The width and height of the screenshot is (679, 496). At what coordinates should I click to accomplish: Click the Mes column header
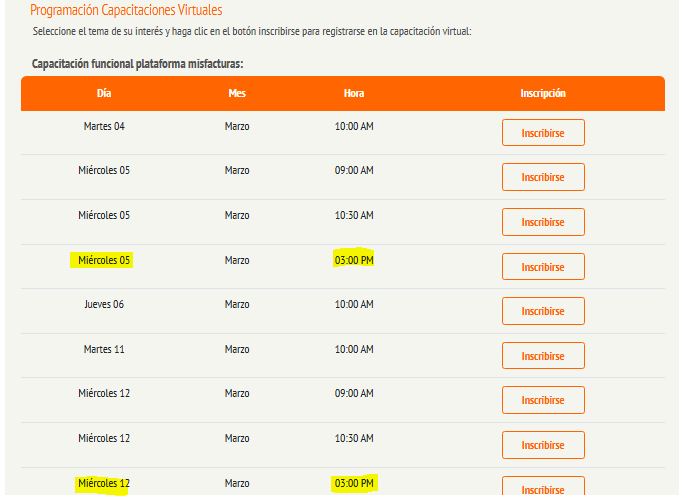(x=237, y=93)
